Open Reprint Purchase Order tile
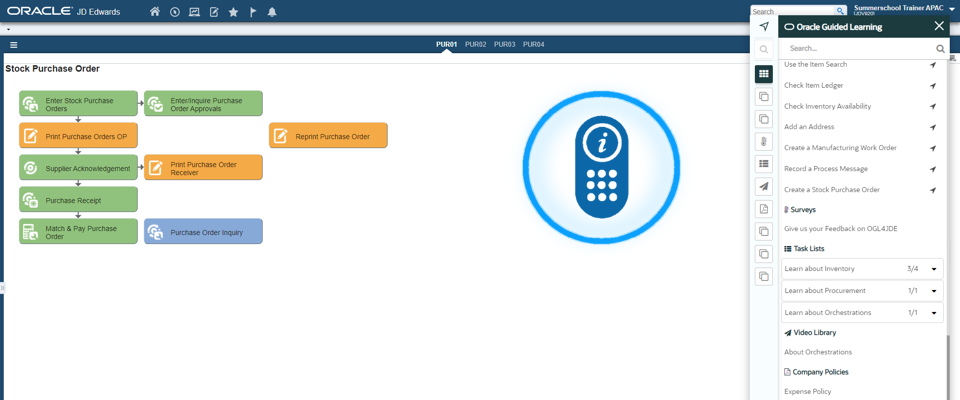This screenshot has width=960, height=400. point(328,135)
